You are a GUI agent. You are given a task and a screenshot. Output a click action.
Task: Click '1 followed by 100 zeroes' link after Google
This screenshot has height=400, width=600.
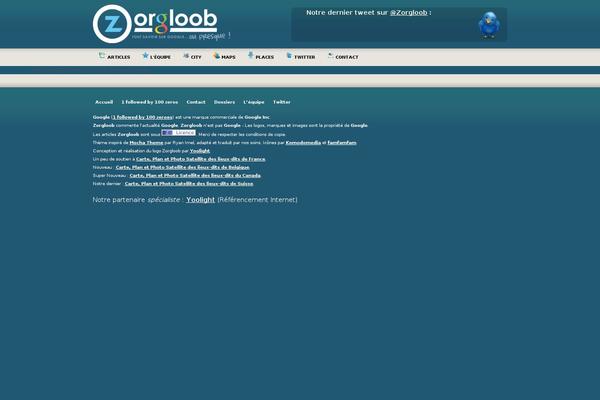(142, 118)
